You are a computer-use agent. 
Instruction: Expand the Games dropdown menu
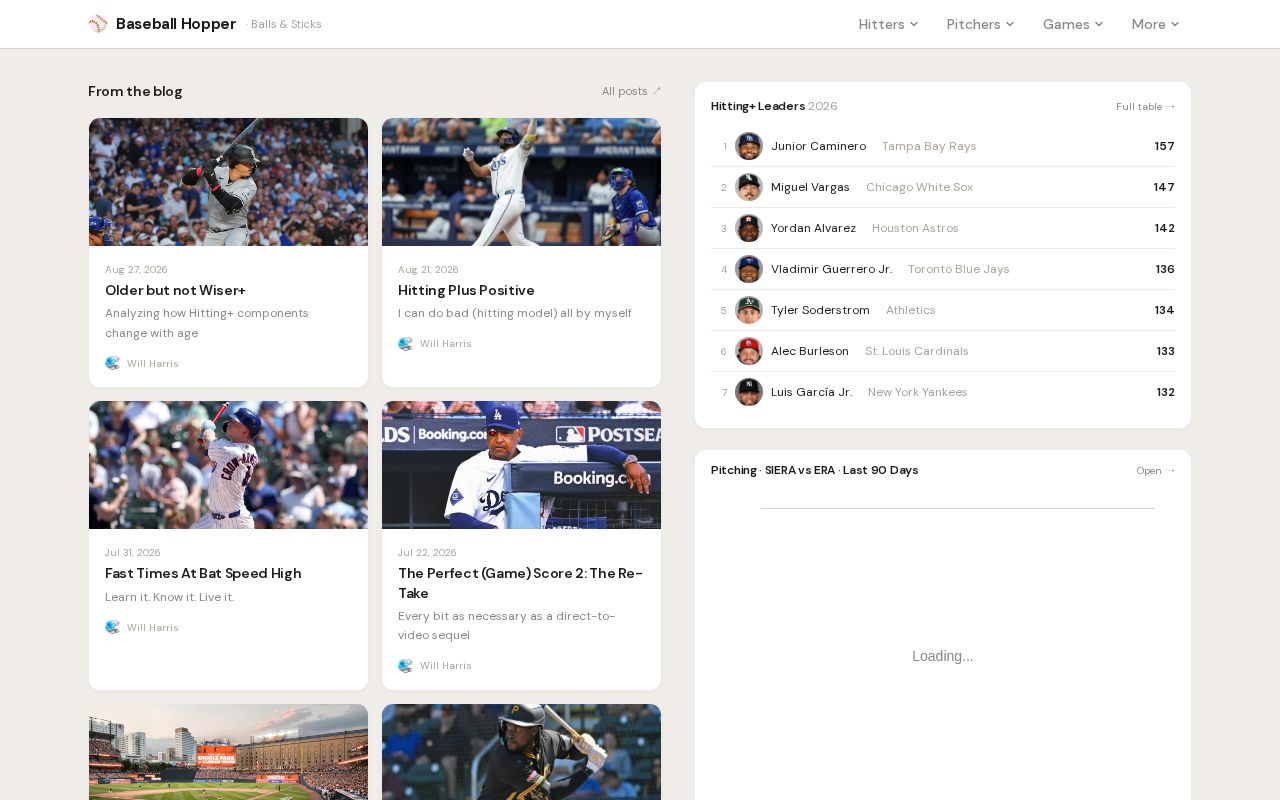1073,24
